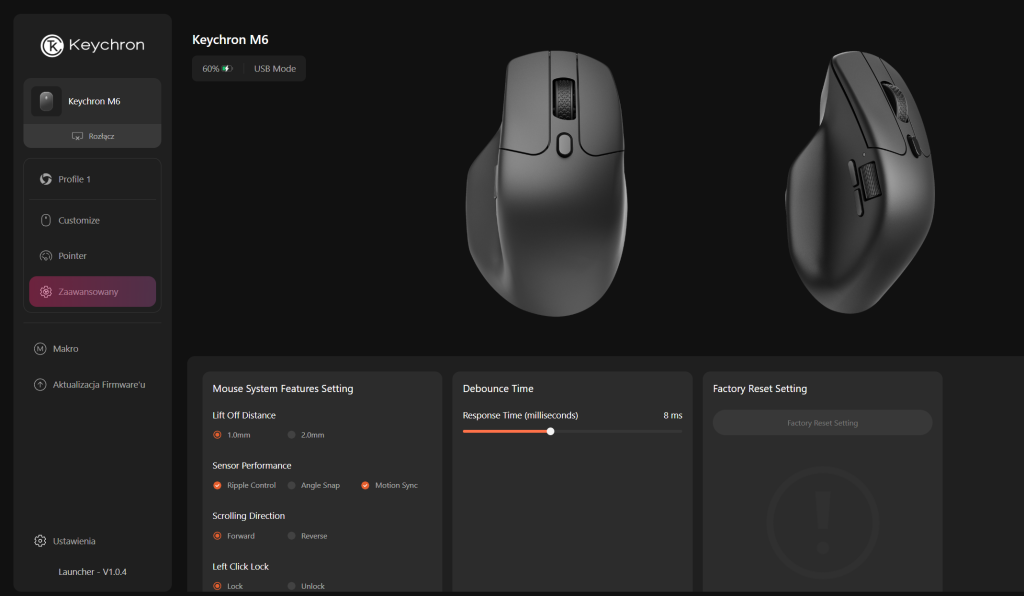1024x596 pixels.
Task: Click the Keychron logo icon
Action: tap(52, 46)
